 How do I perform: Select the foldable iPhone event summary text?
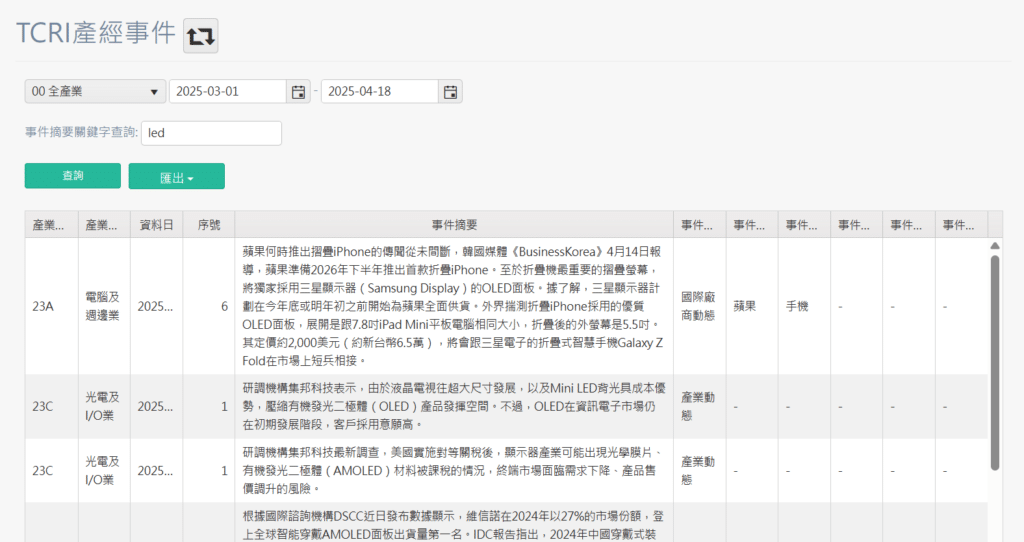coord(454,306)
